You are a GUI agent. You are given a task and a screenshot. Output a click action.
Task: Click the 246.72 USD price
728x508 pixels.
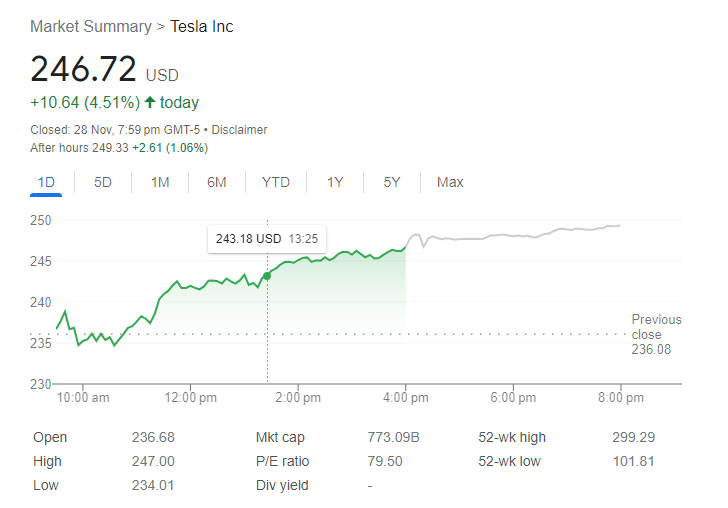[x=83, y=69]
